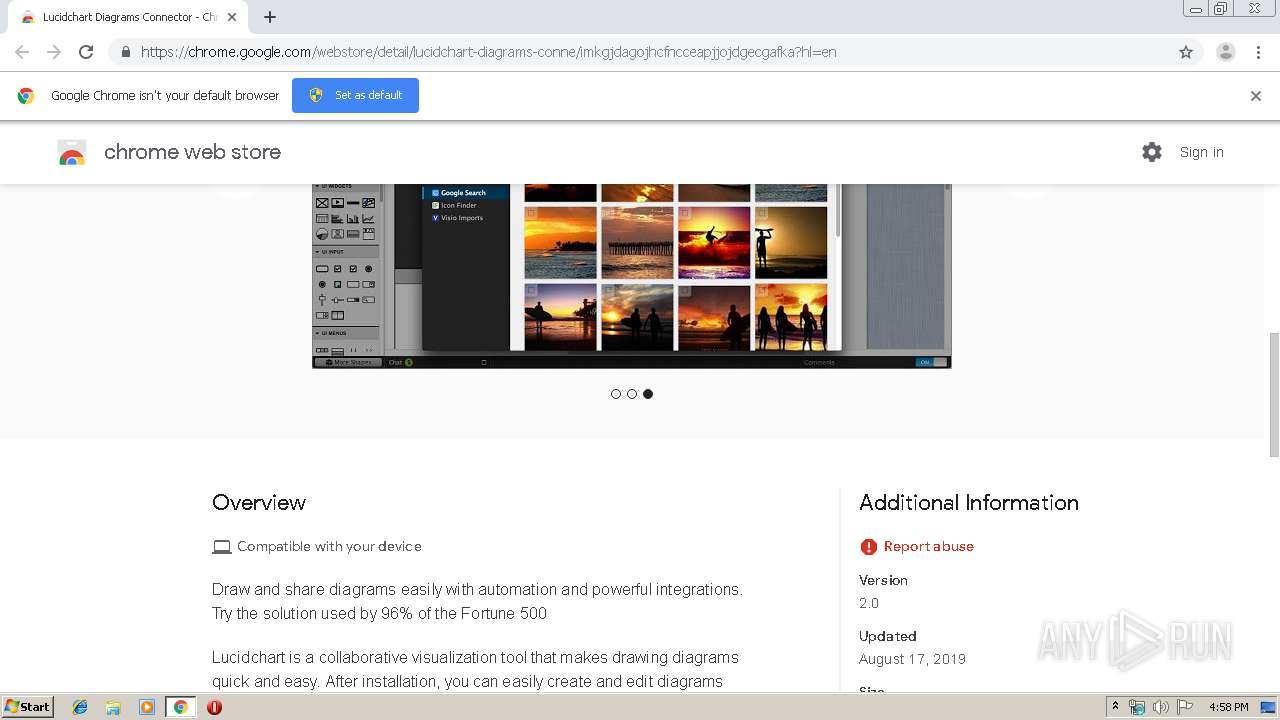1280x720 pixels.
Task: Go forward to the next page
Action: (54, 52)
